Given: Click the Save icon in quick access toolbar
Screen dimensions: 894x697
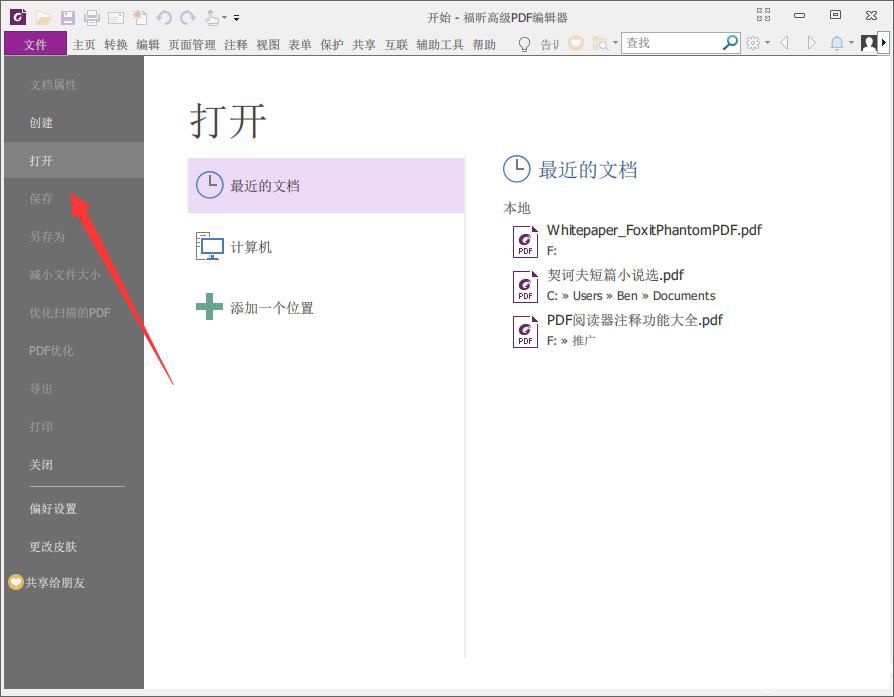Looking at the screenshot, I should coord(67,16).
